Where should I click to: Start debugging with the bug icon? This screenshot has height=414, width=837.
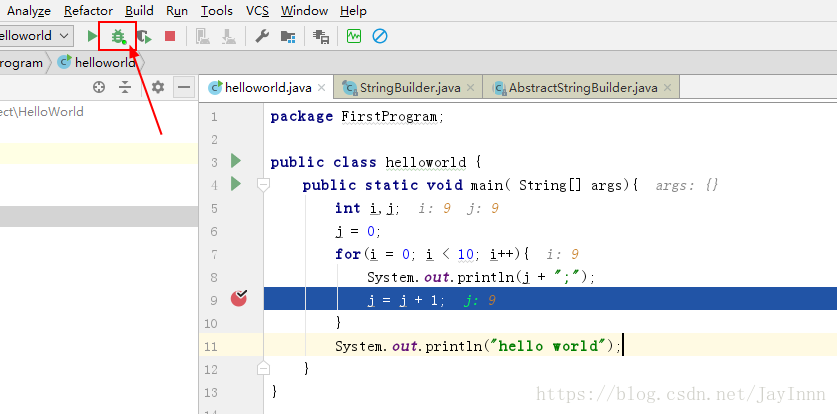118,36
